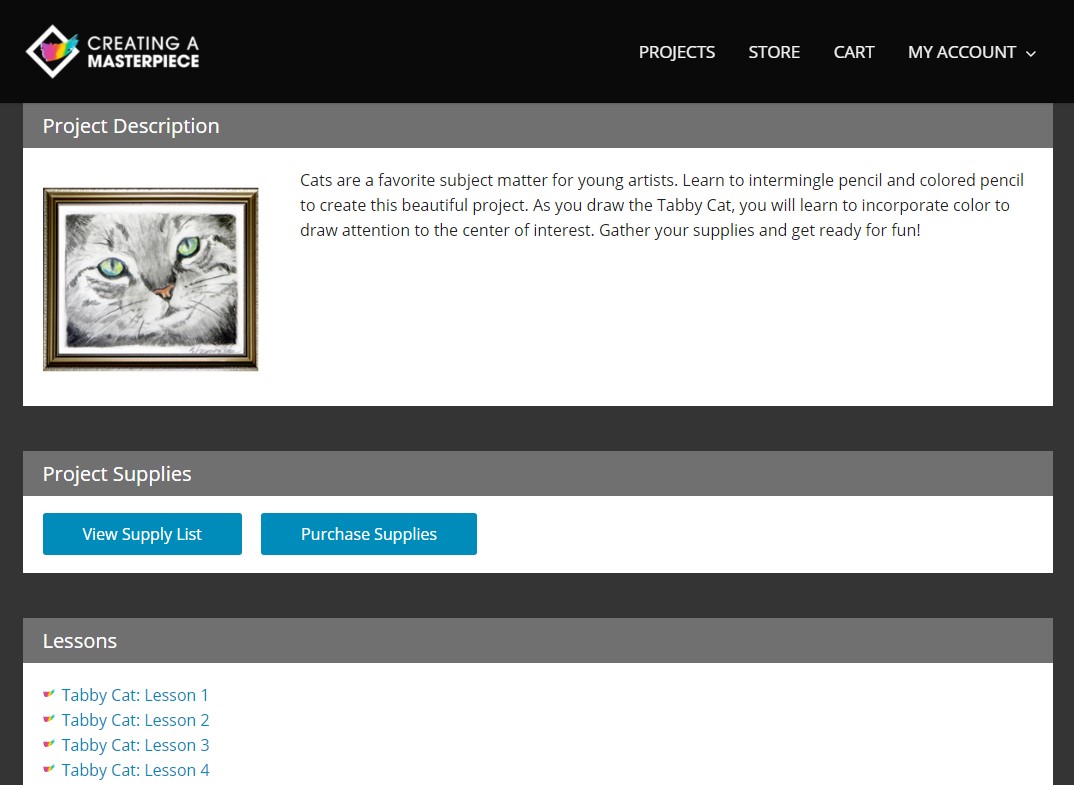This screenshot has height=785, width=1074.
Task: Click the palette icon beside Lesson 2
Action: (x=49, y=719)
